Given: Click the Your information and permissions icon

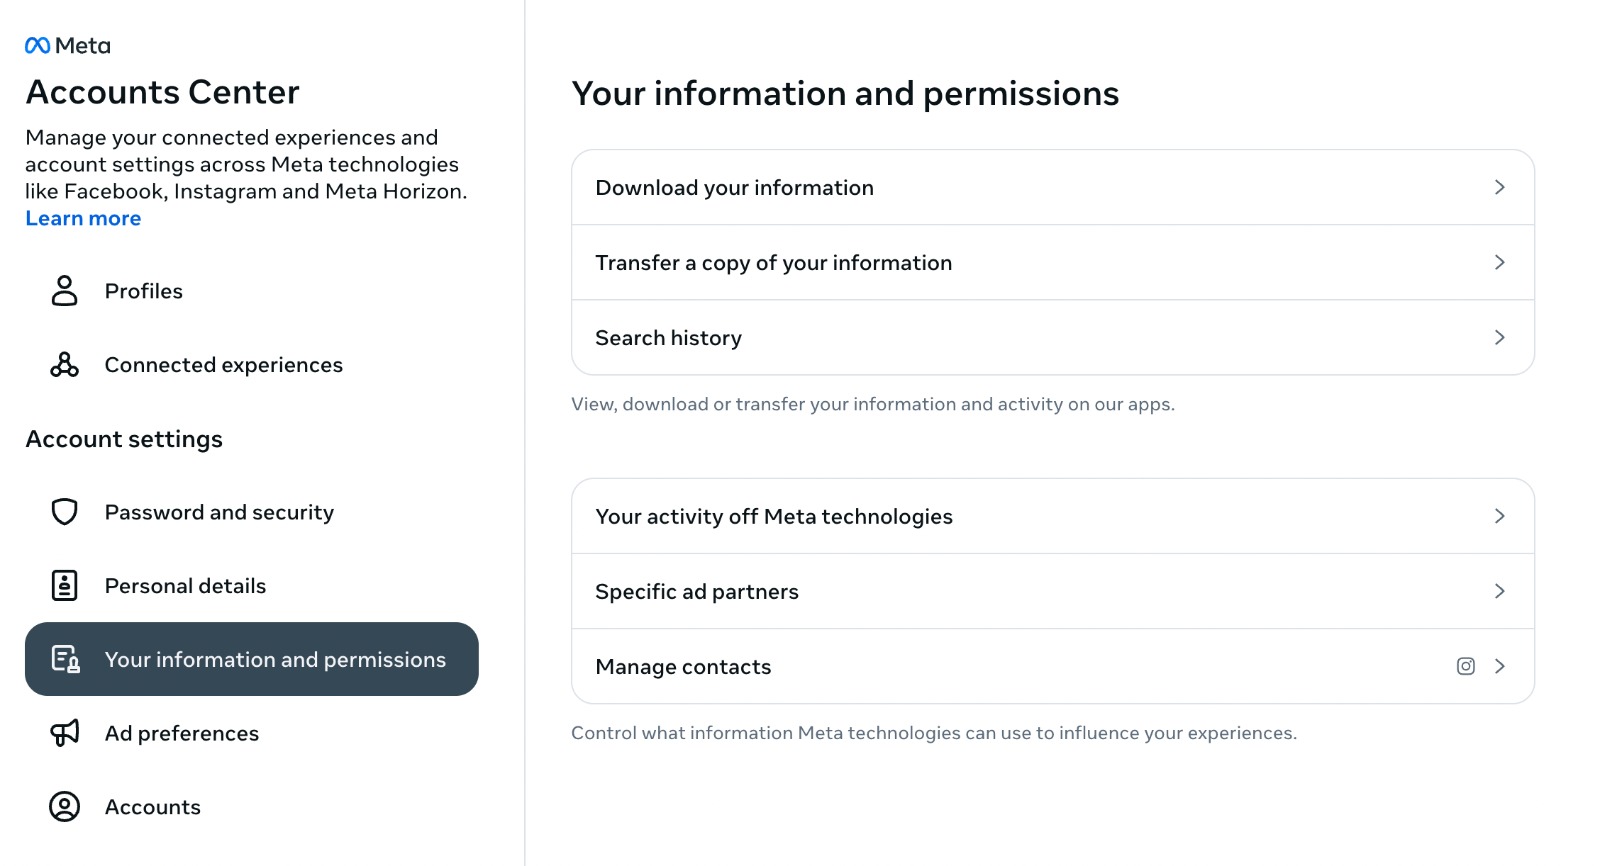Looking at the screenshot, I should click(65, 659).
